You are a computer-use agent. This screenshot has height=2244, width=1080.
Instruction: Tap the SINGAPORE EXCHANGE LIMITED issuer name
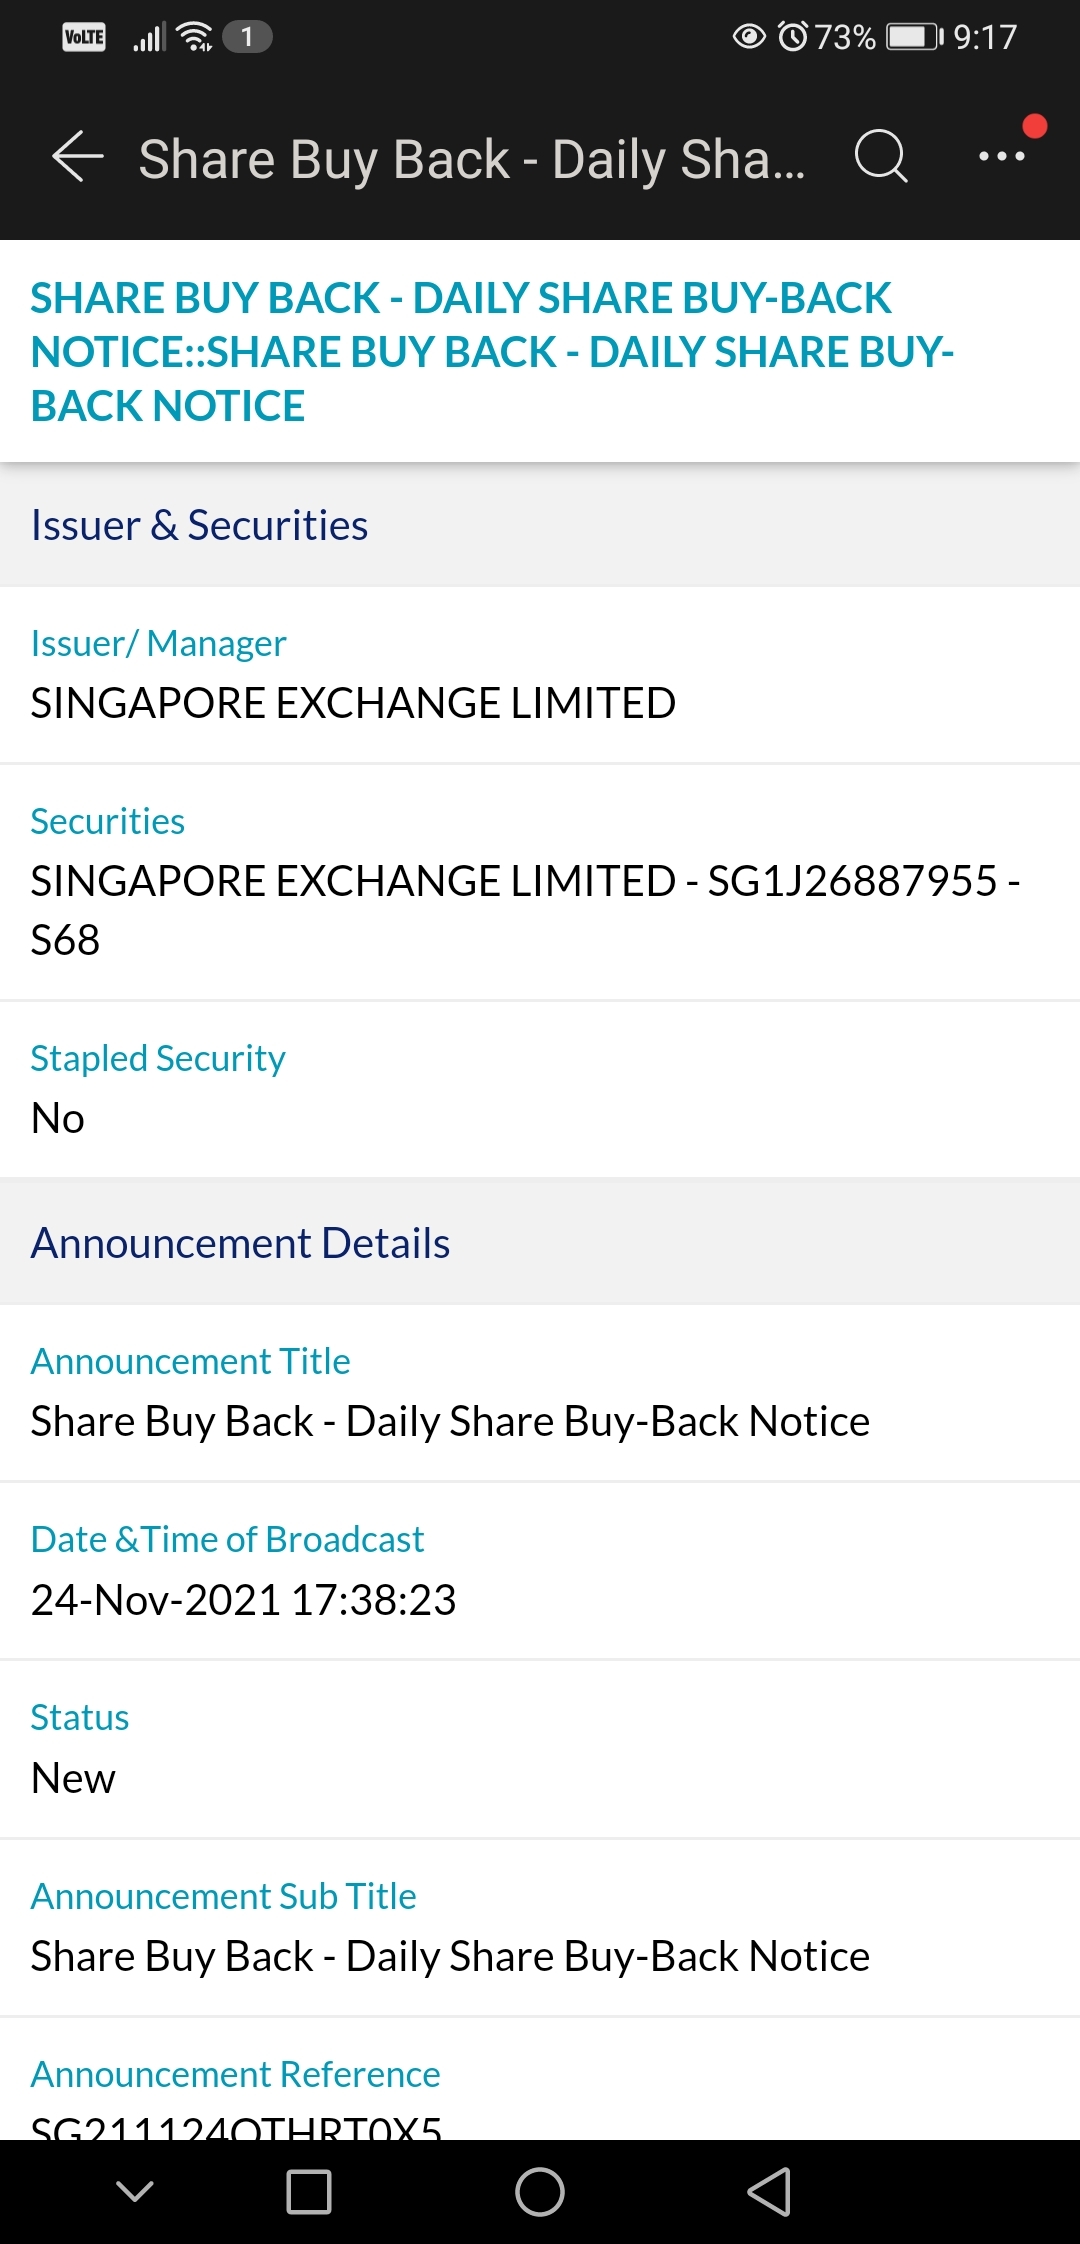click(353, 703)
